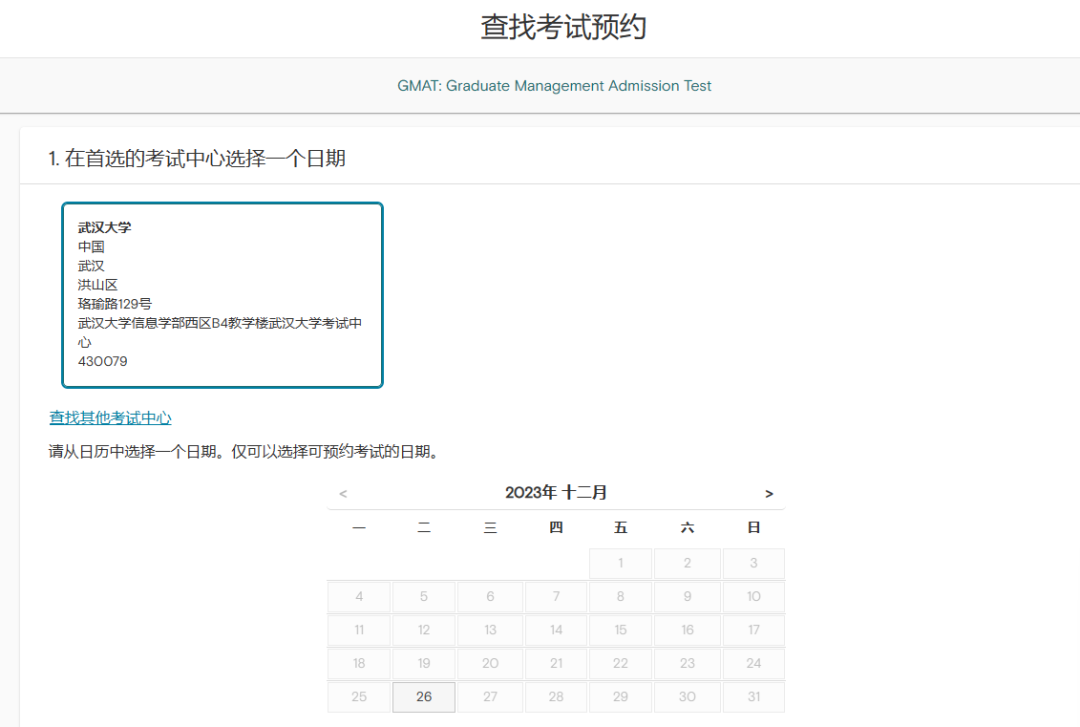Go to previous month in calendar
Image resolution: width=1080 pixels, height=727 pixels.
point(343,493)
